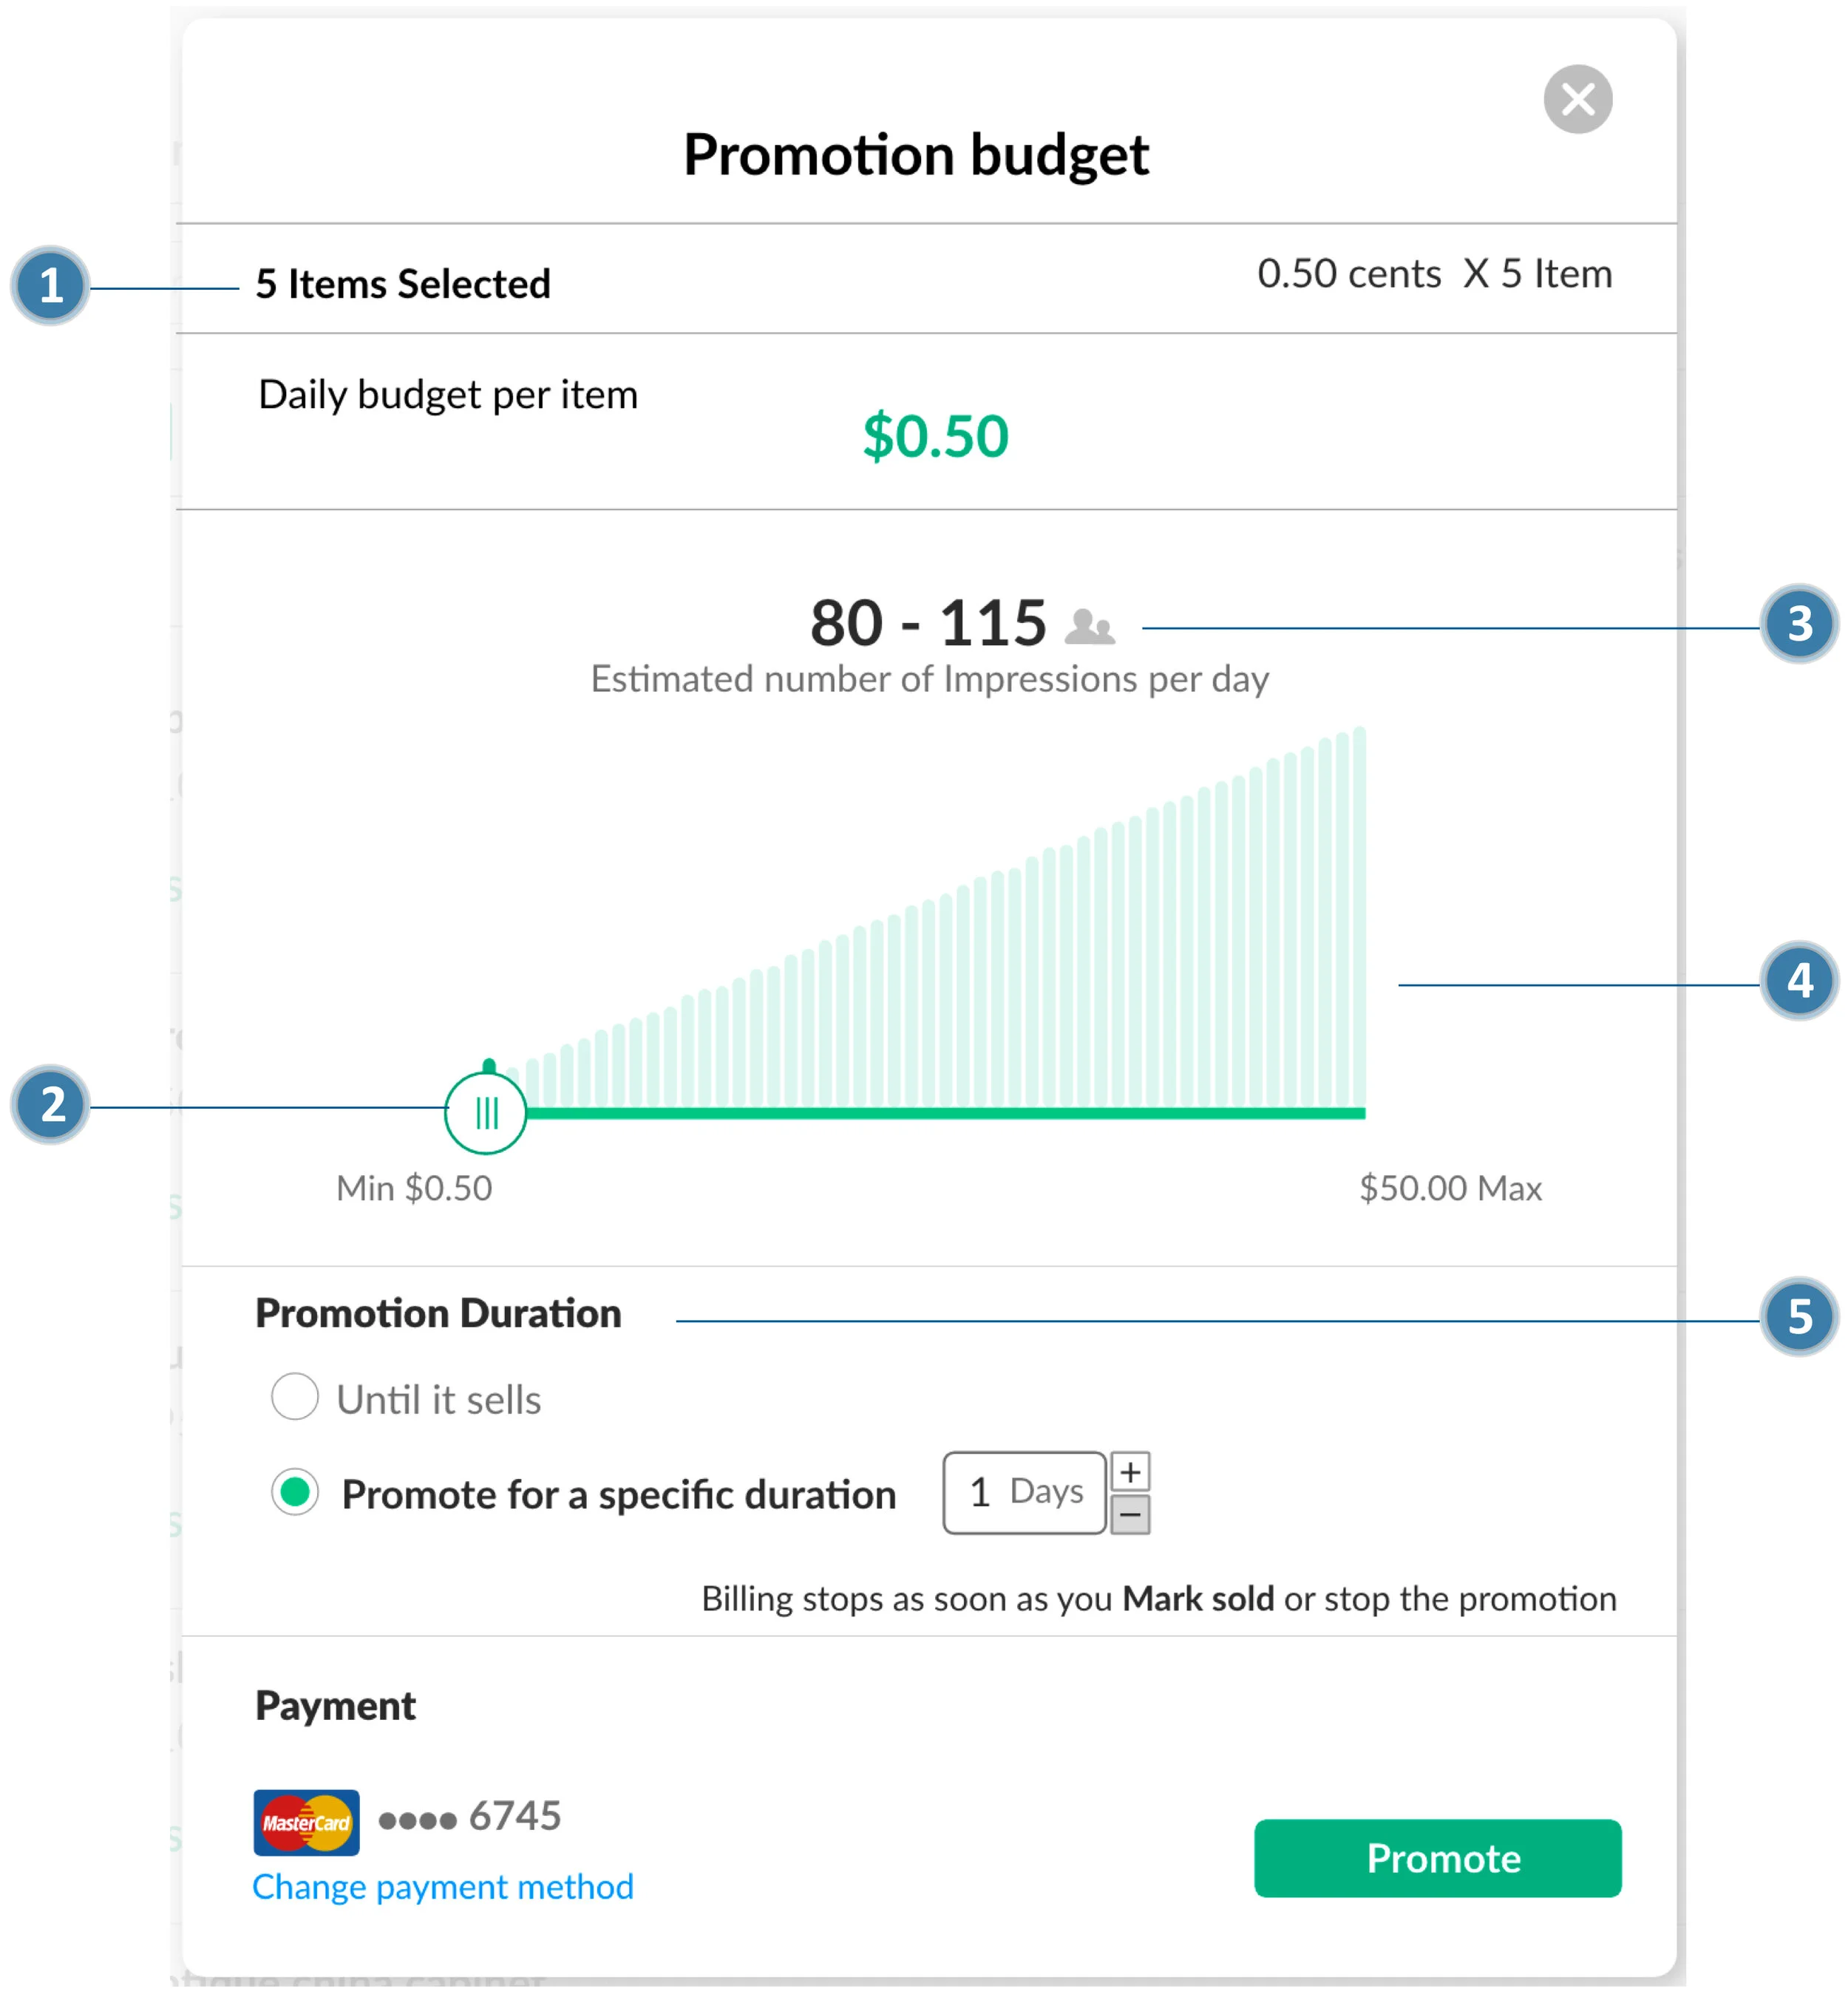This screenshot has height=1997, width=1848.
Task: Click the green slider handle
Action: (x=485, y=1112)
